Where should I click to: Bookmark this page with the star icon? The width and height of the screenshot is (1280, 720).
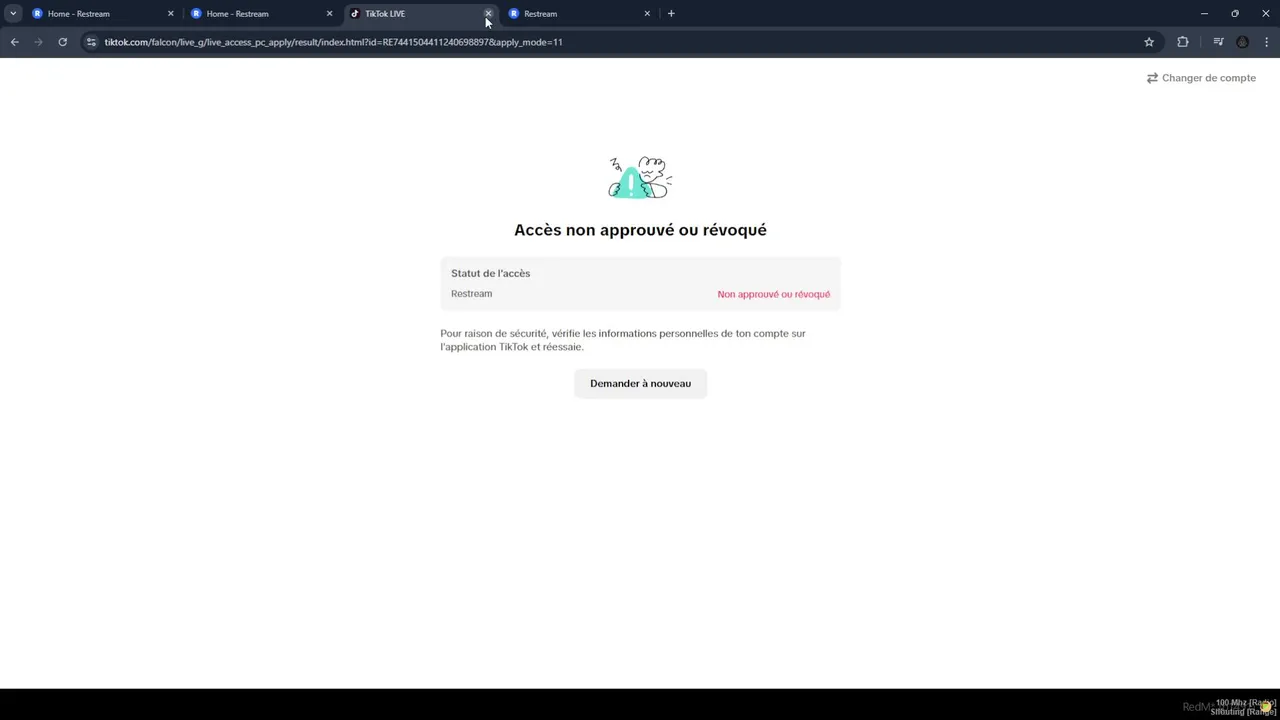1149,42
